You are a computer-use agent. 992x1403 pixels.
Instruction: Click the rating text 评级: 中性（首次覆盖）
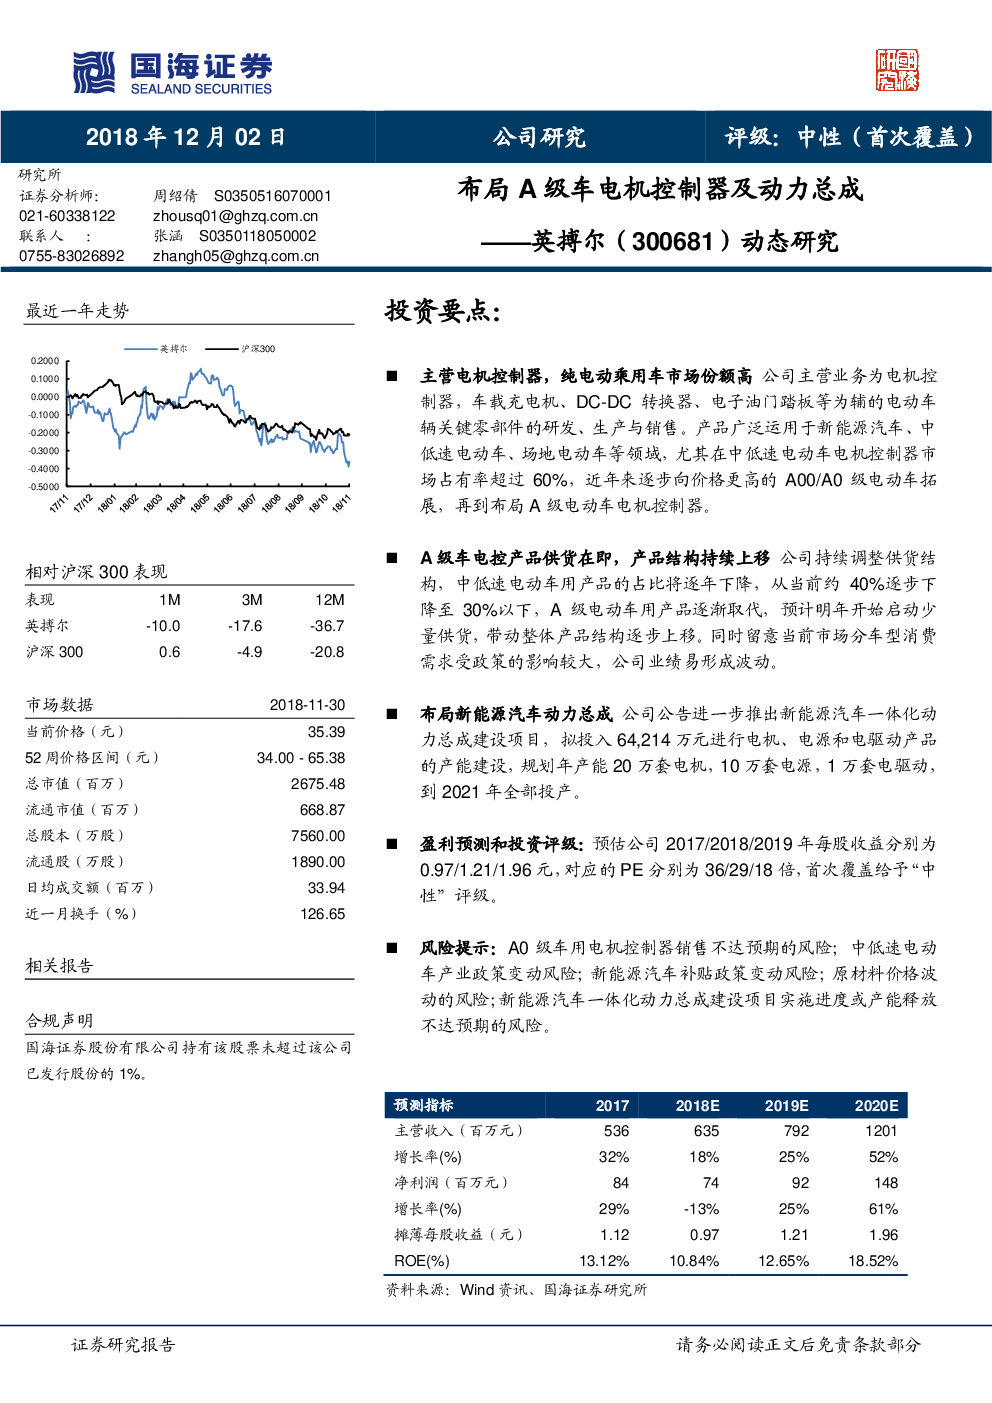click(850, 137)
